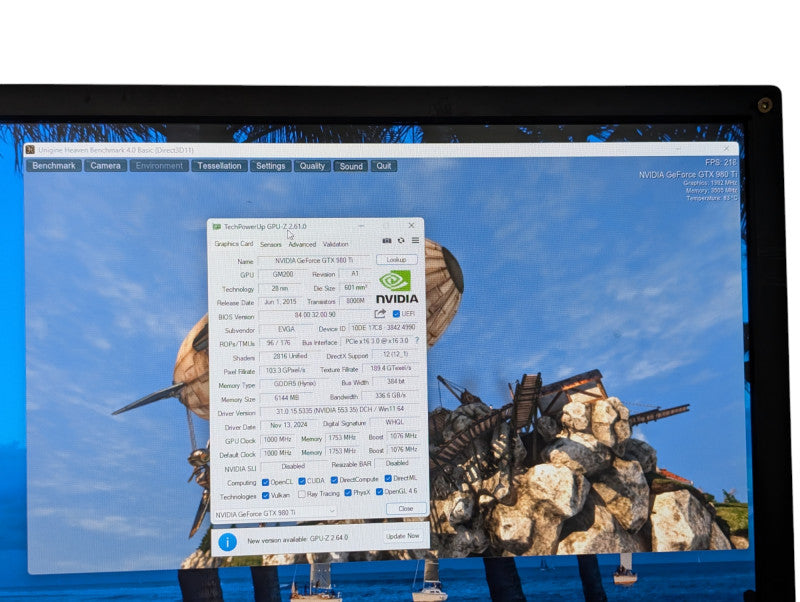Toggle the OpenCL checkbox
Screen dimensions: 800x602
(265, 482)
